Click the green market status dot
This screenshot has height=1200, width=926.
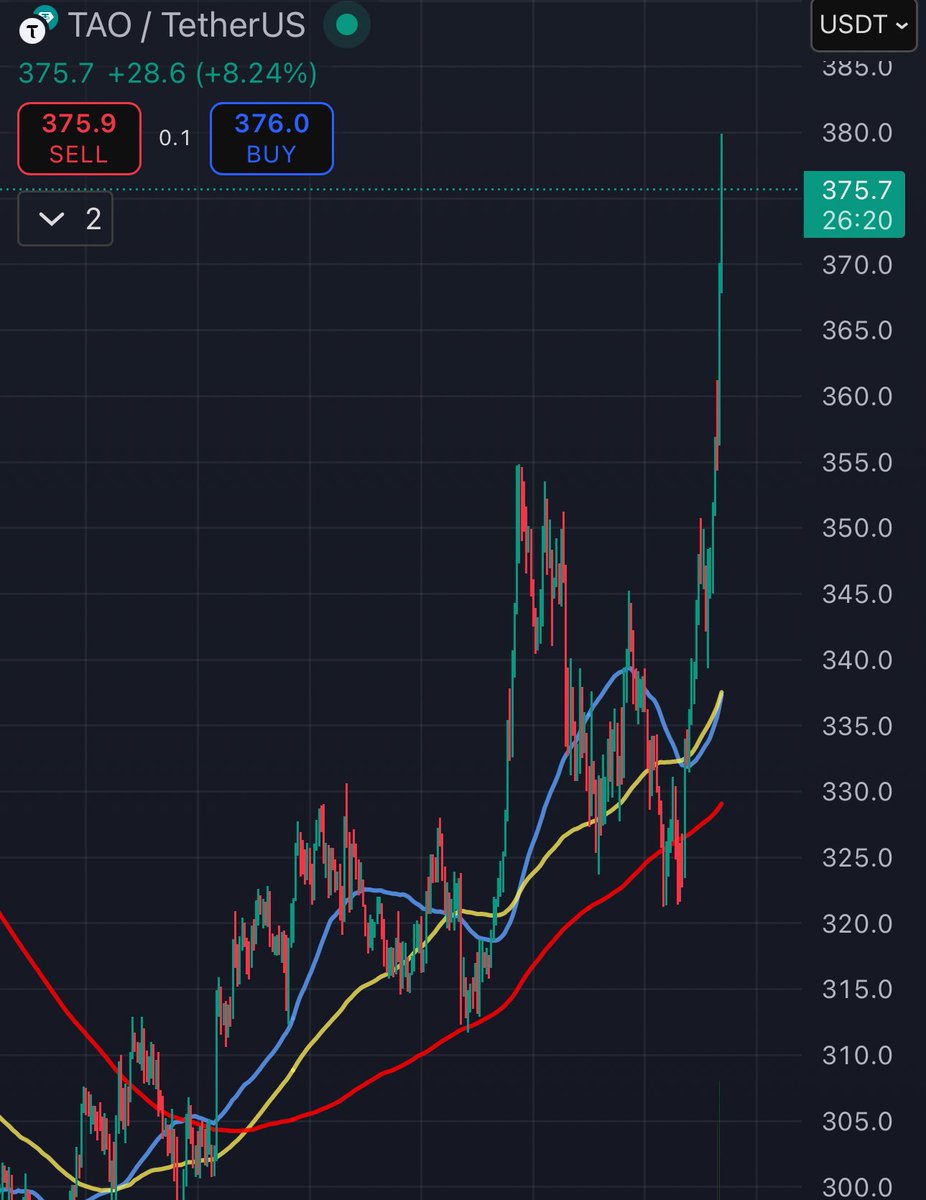[x=346, y=26]
